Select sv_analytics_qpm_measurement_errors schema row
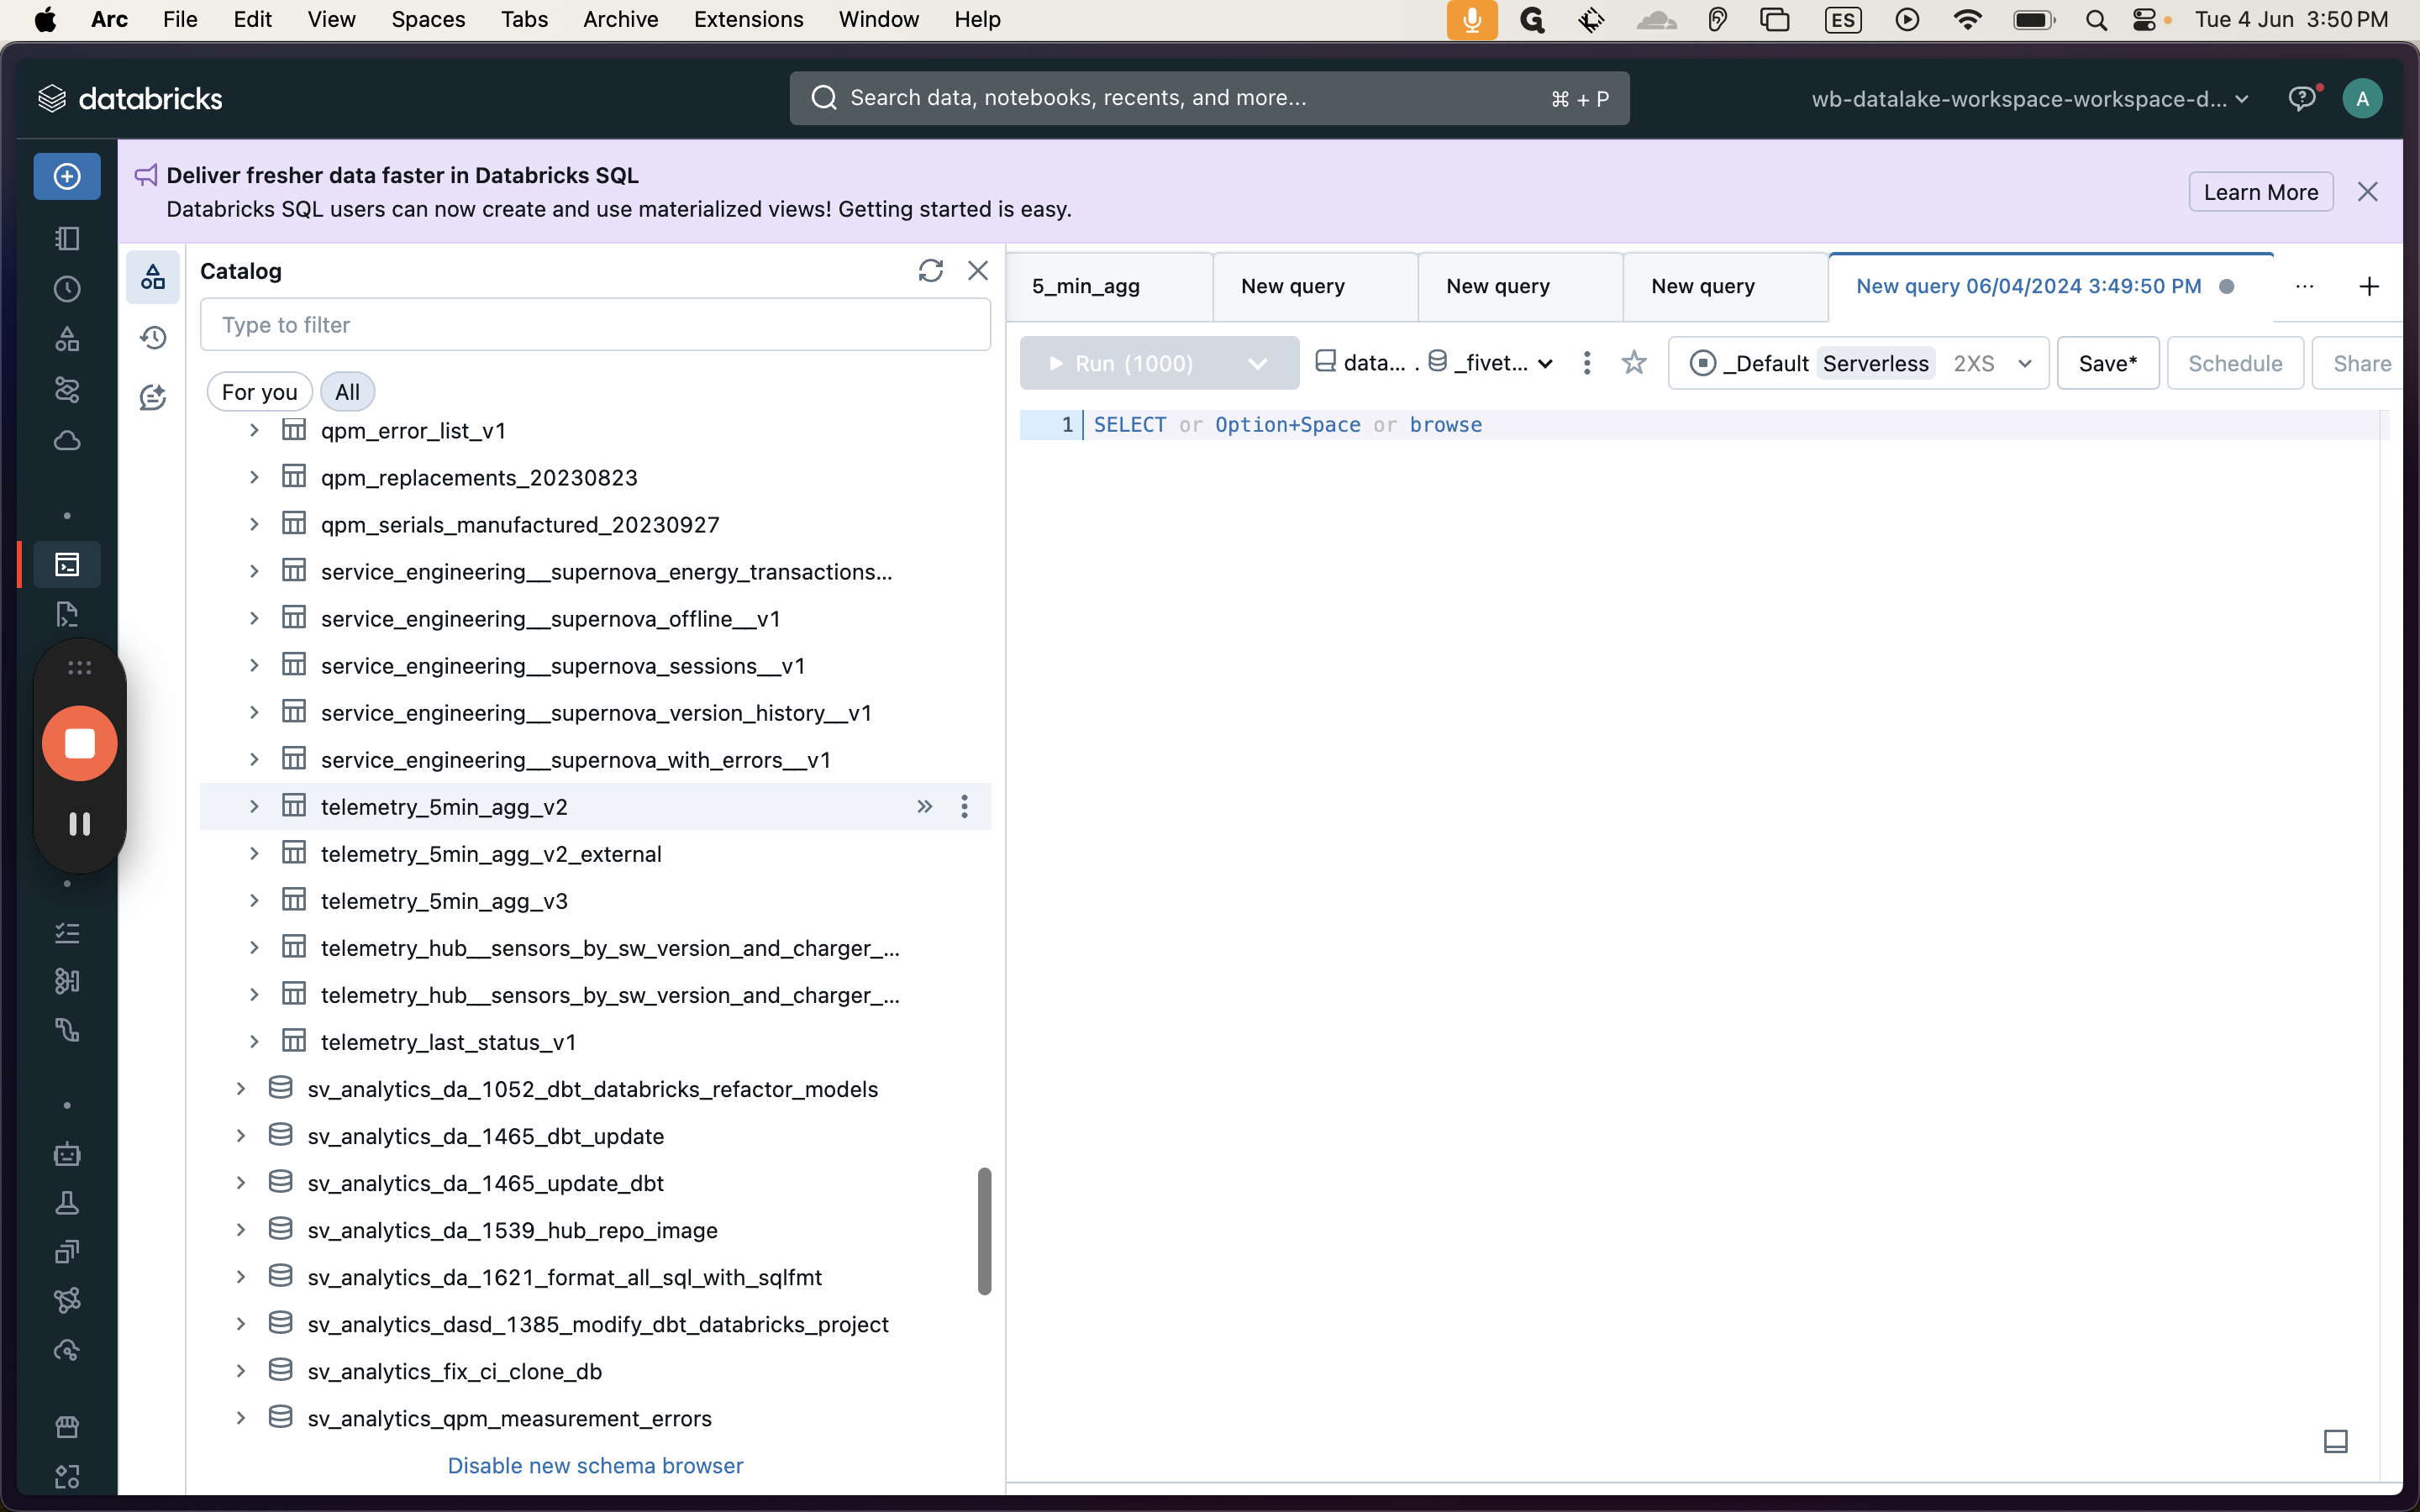Viewport: 2420px width, 1512px height. [x=595, y=1417]
